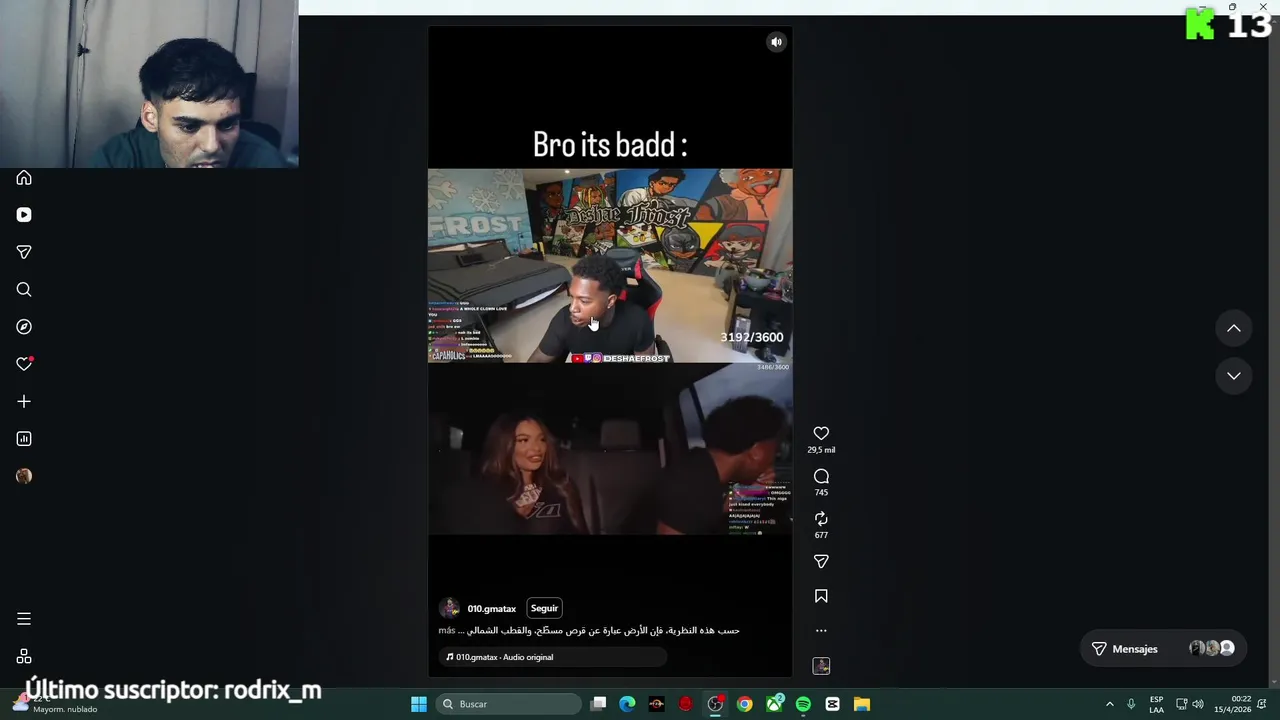Expand the caption with 'más'
The width and height of the screenshot is (1280, 720).
[446, 630]
